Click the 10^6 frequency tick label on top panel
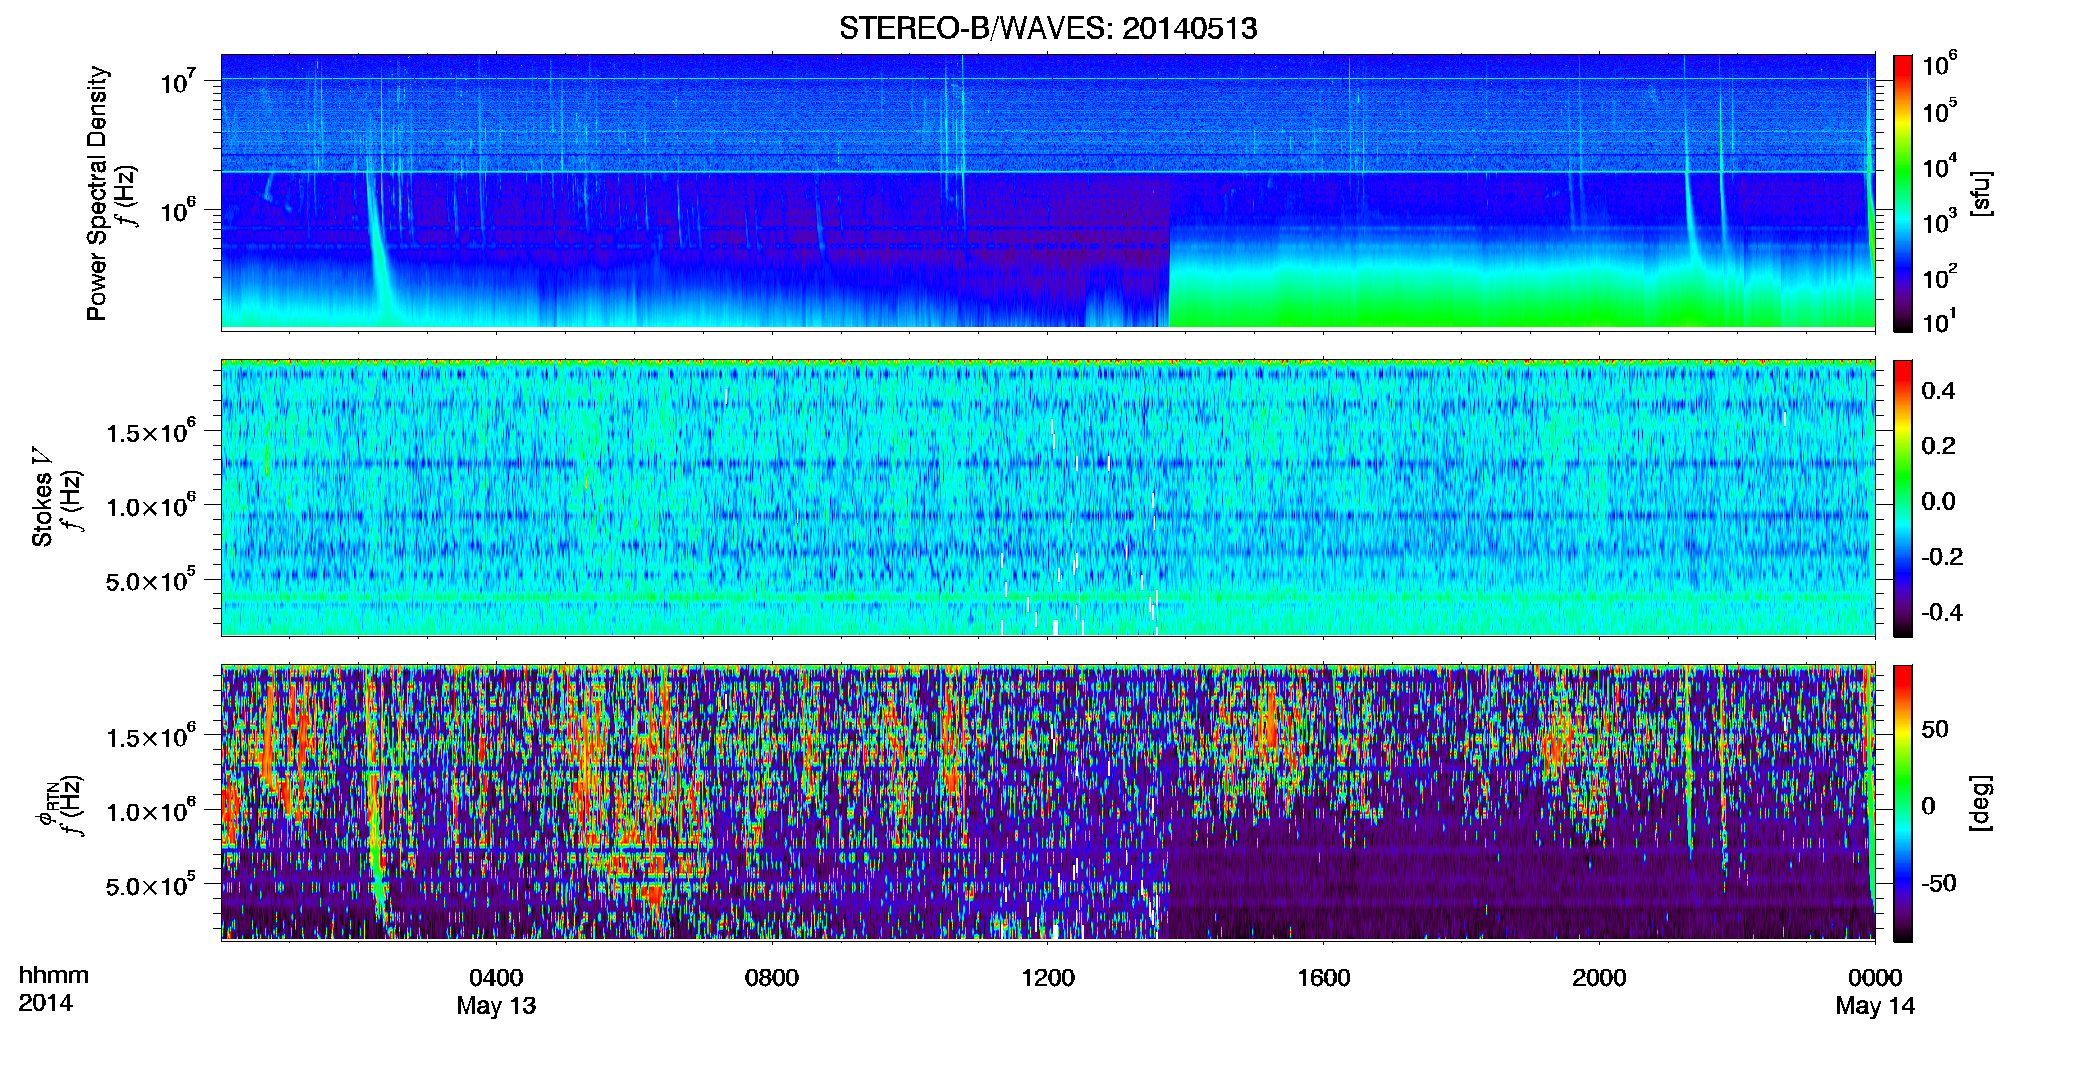This screenshot has width=2096, height=1080. 180,211
